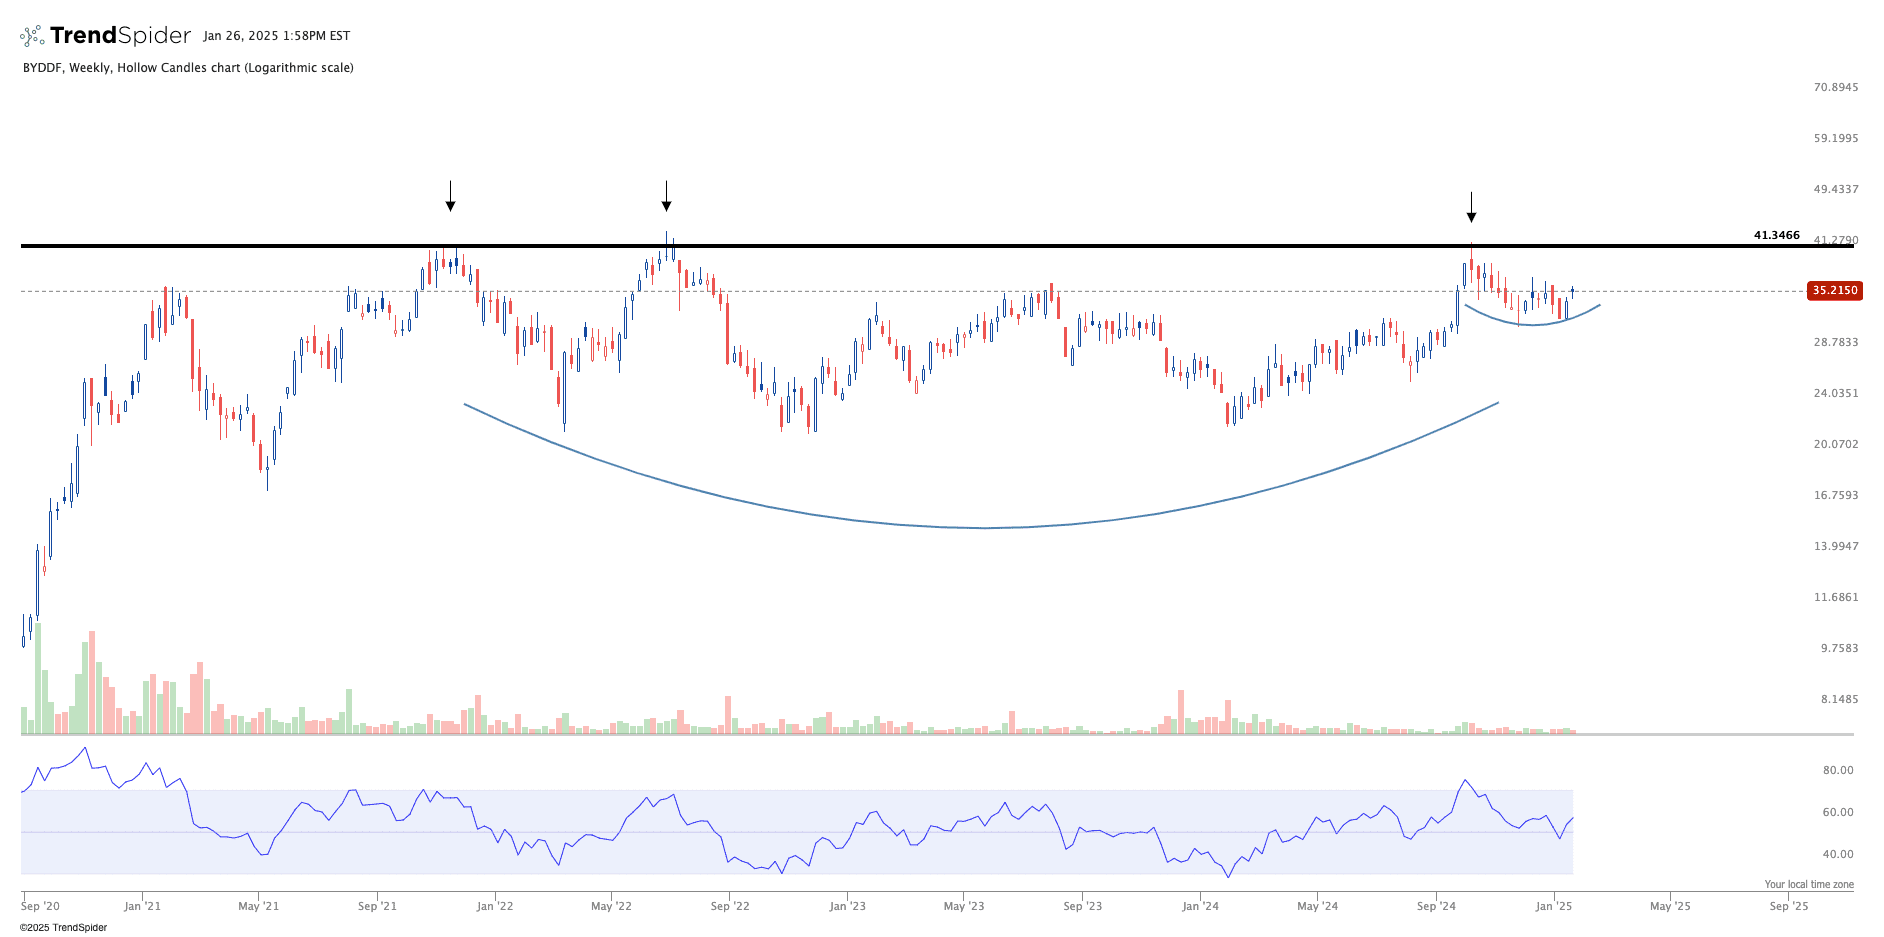This screenshot has width=1884, height=937.
Task: Click the TrendSpider logo icon
Action: tap(32, 36)
